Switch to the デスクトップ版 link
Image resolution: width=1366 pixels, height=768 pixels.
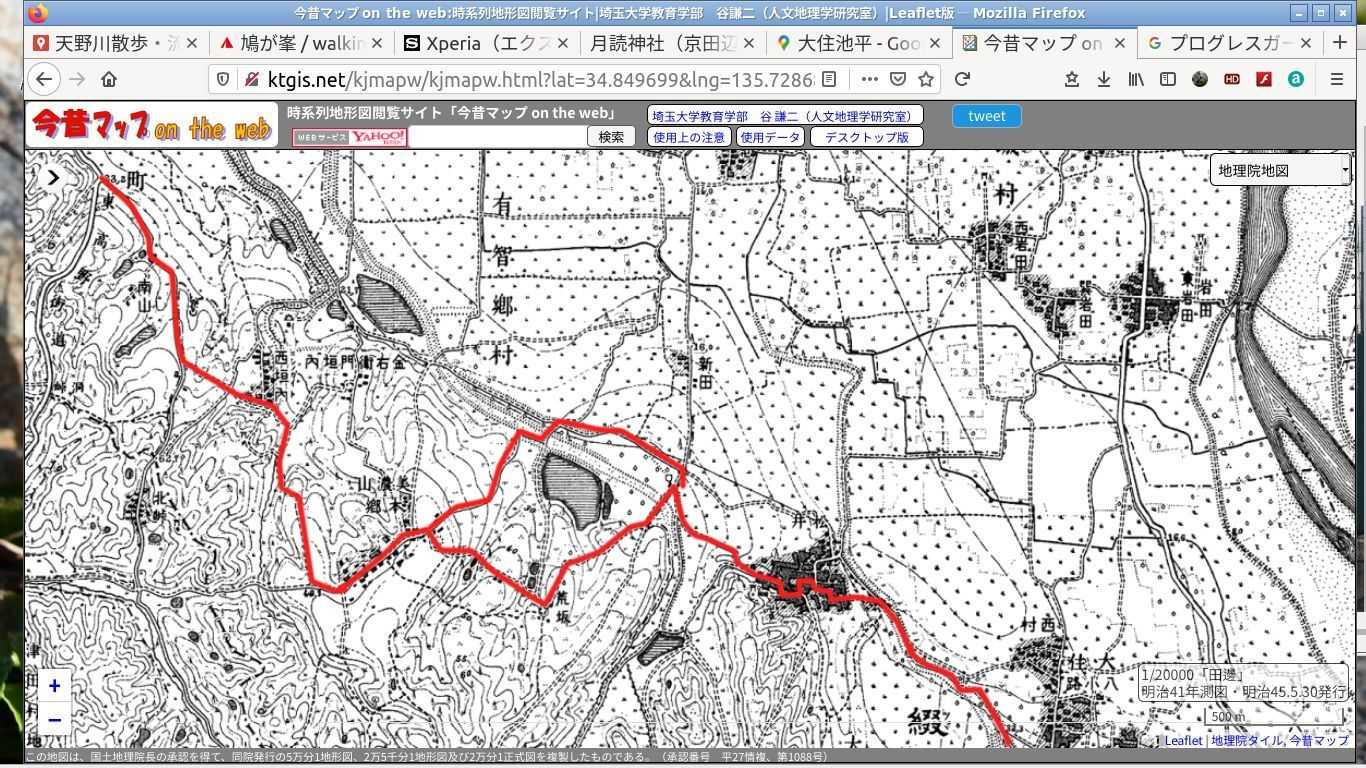pyautogui.click(x=866, y=137)
